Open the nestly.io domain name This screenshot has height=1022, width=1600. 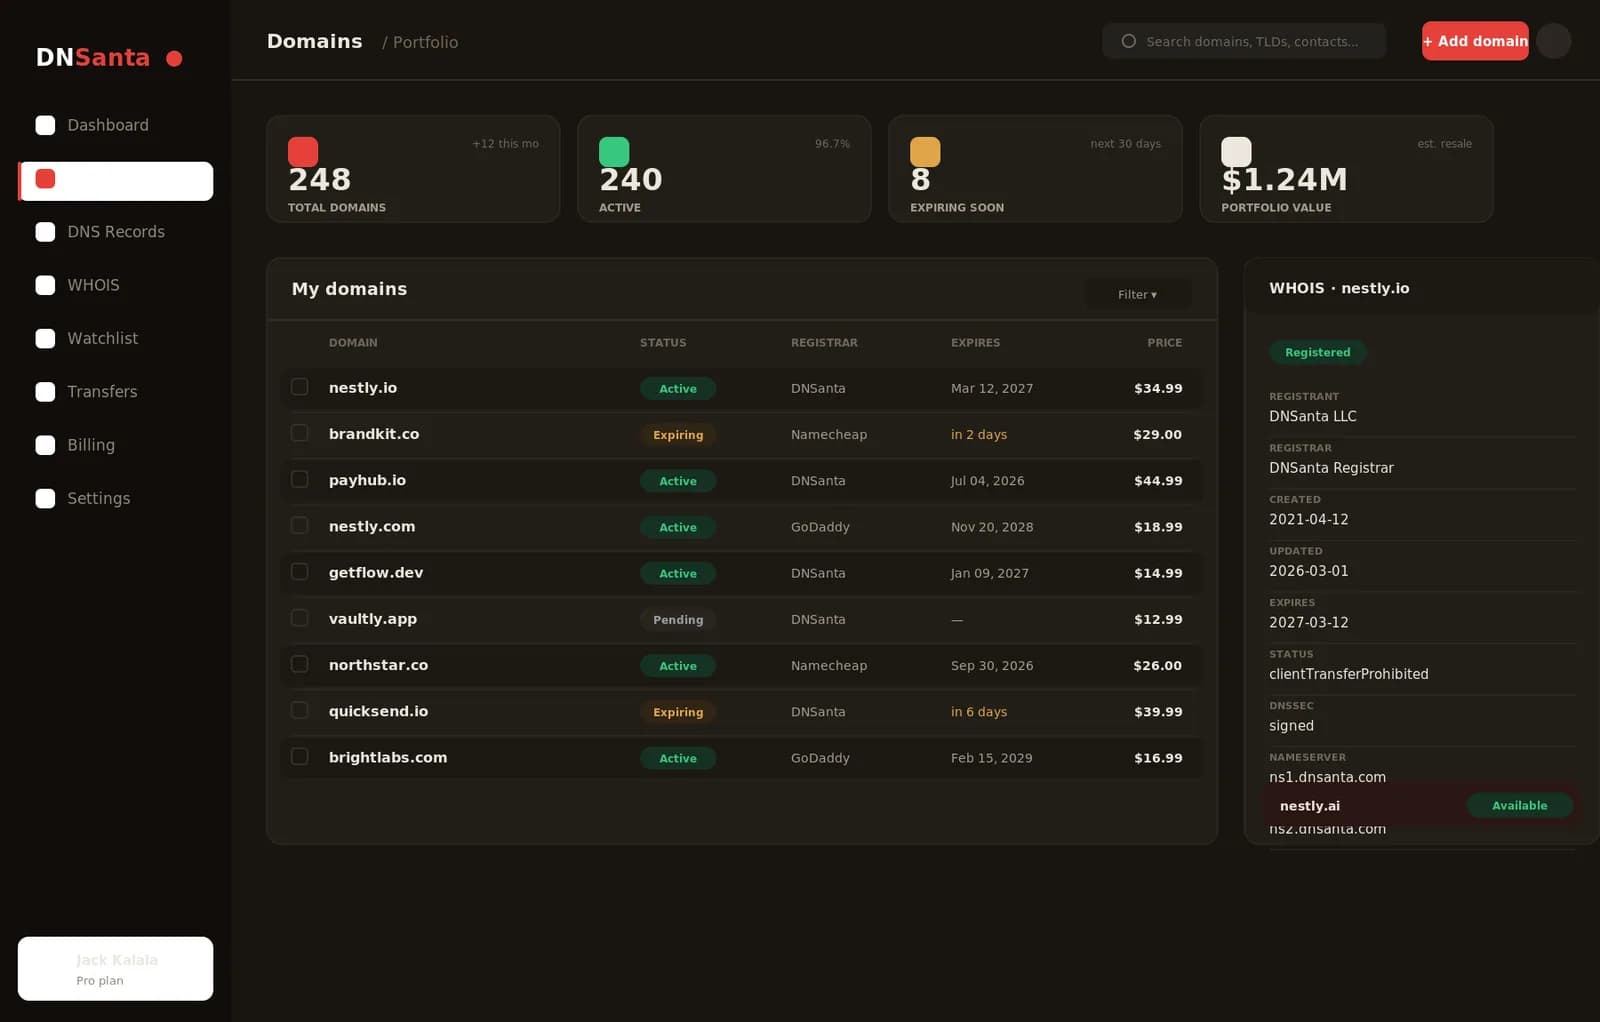pyautogui.click(x=363, y=388)
